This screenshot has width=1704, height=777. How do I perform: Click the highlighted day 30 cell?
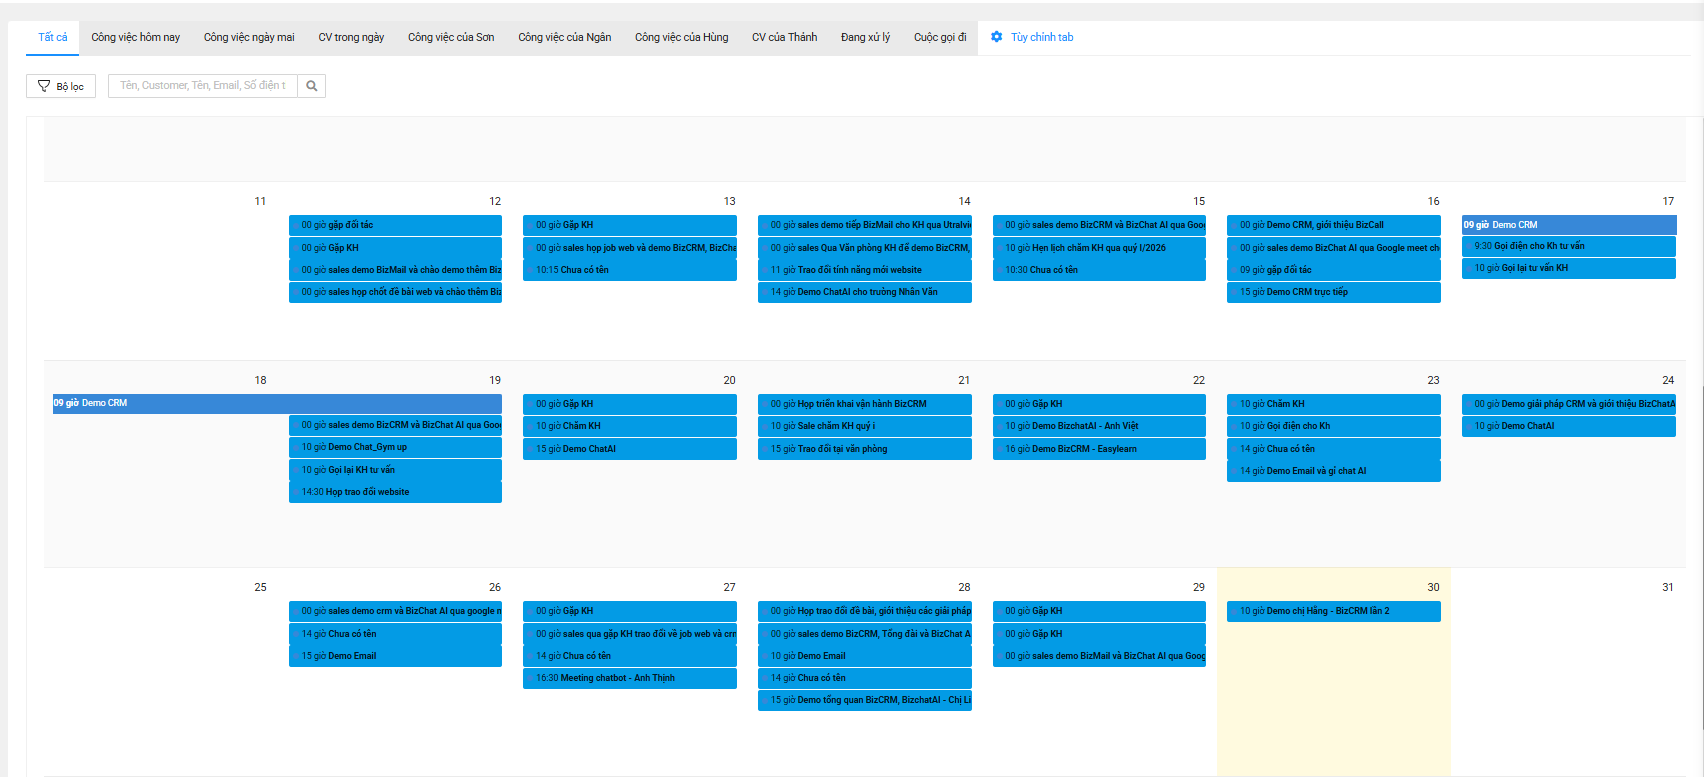1333,700
